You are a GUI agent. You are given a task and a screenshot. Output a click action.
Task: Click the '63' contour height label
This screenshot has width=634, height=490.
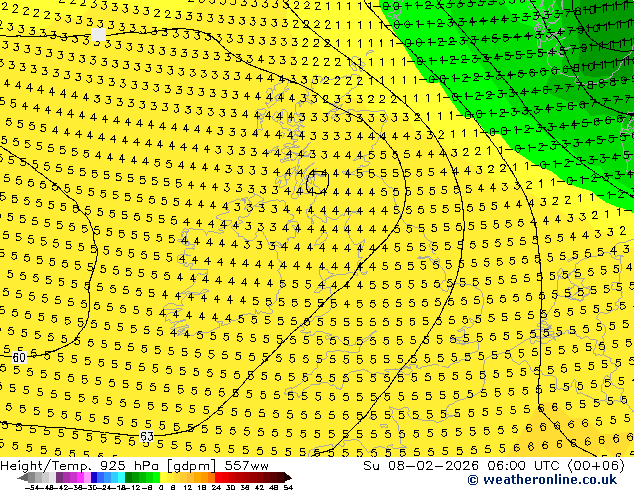click(x=146, y=436)
